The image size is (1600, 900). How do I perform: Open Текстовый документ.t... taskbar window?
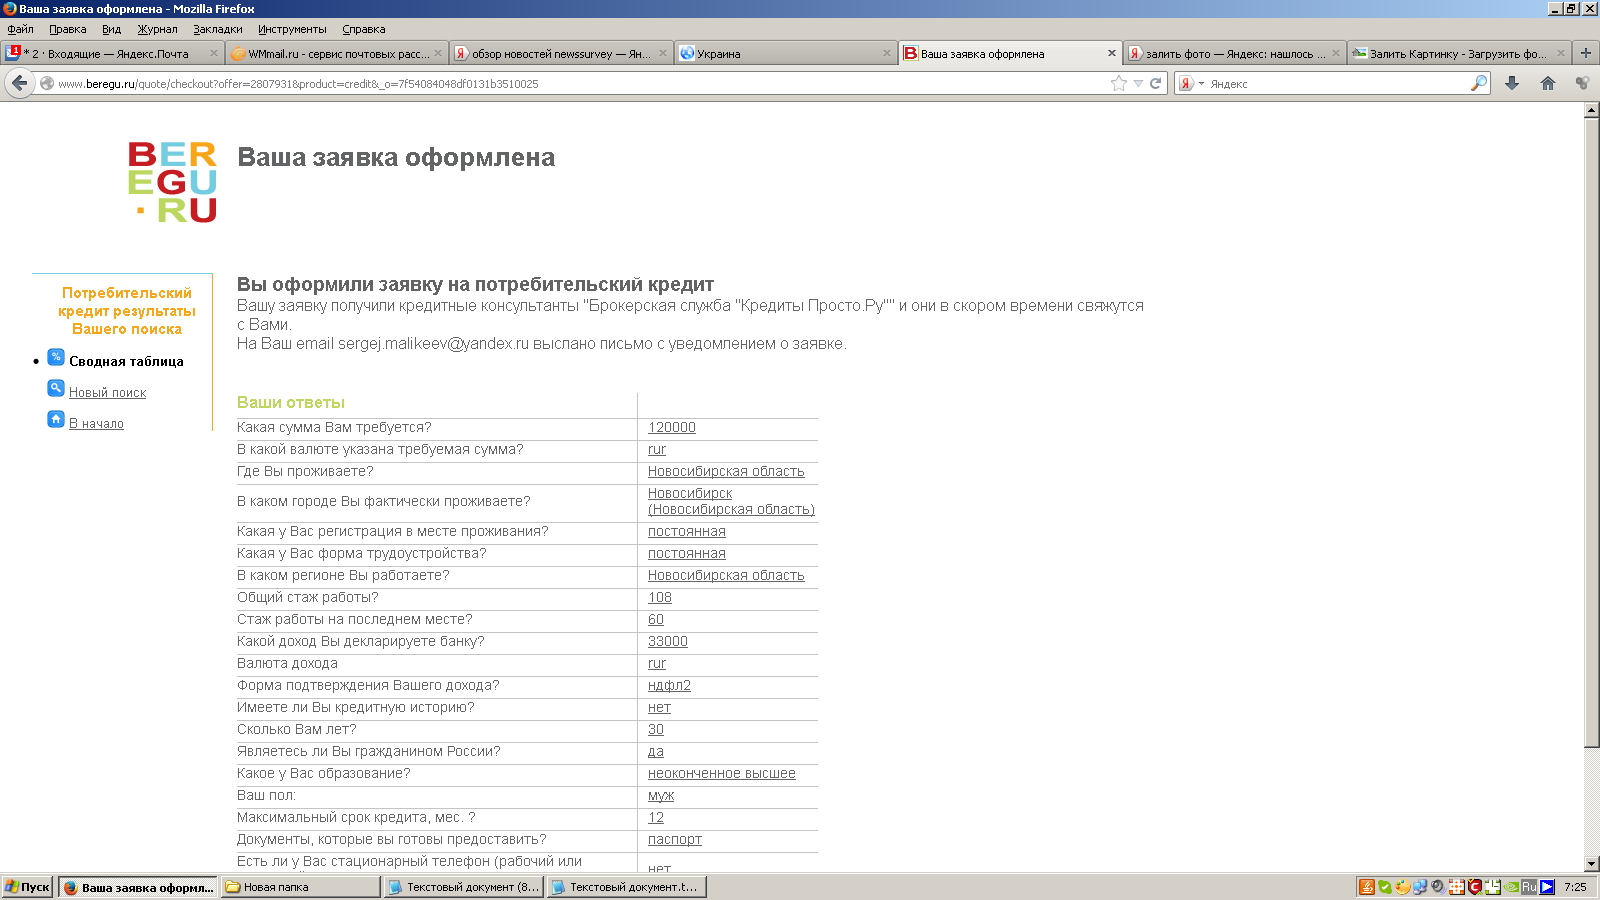tap(627, 887)
